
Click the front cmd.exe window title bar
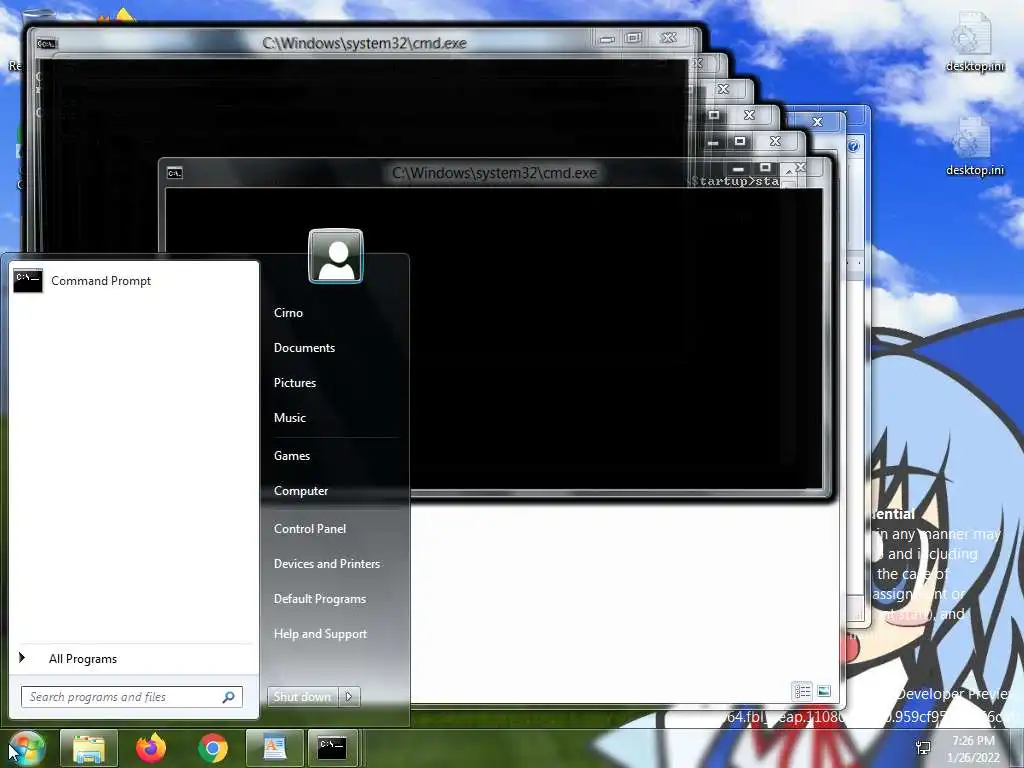coord(494,173)
